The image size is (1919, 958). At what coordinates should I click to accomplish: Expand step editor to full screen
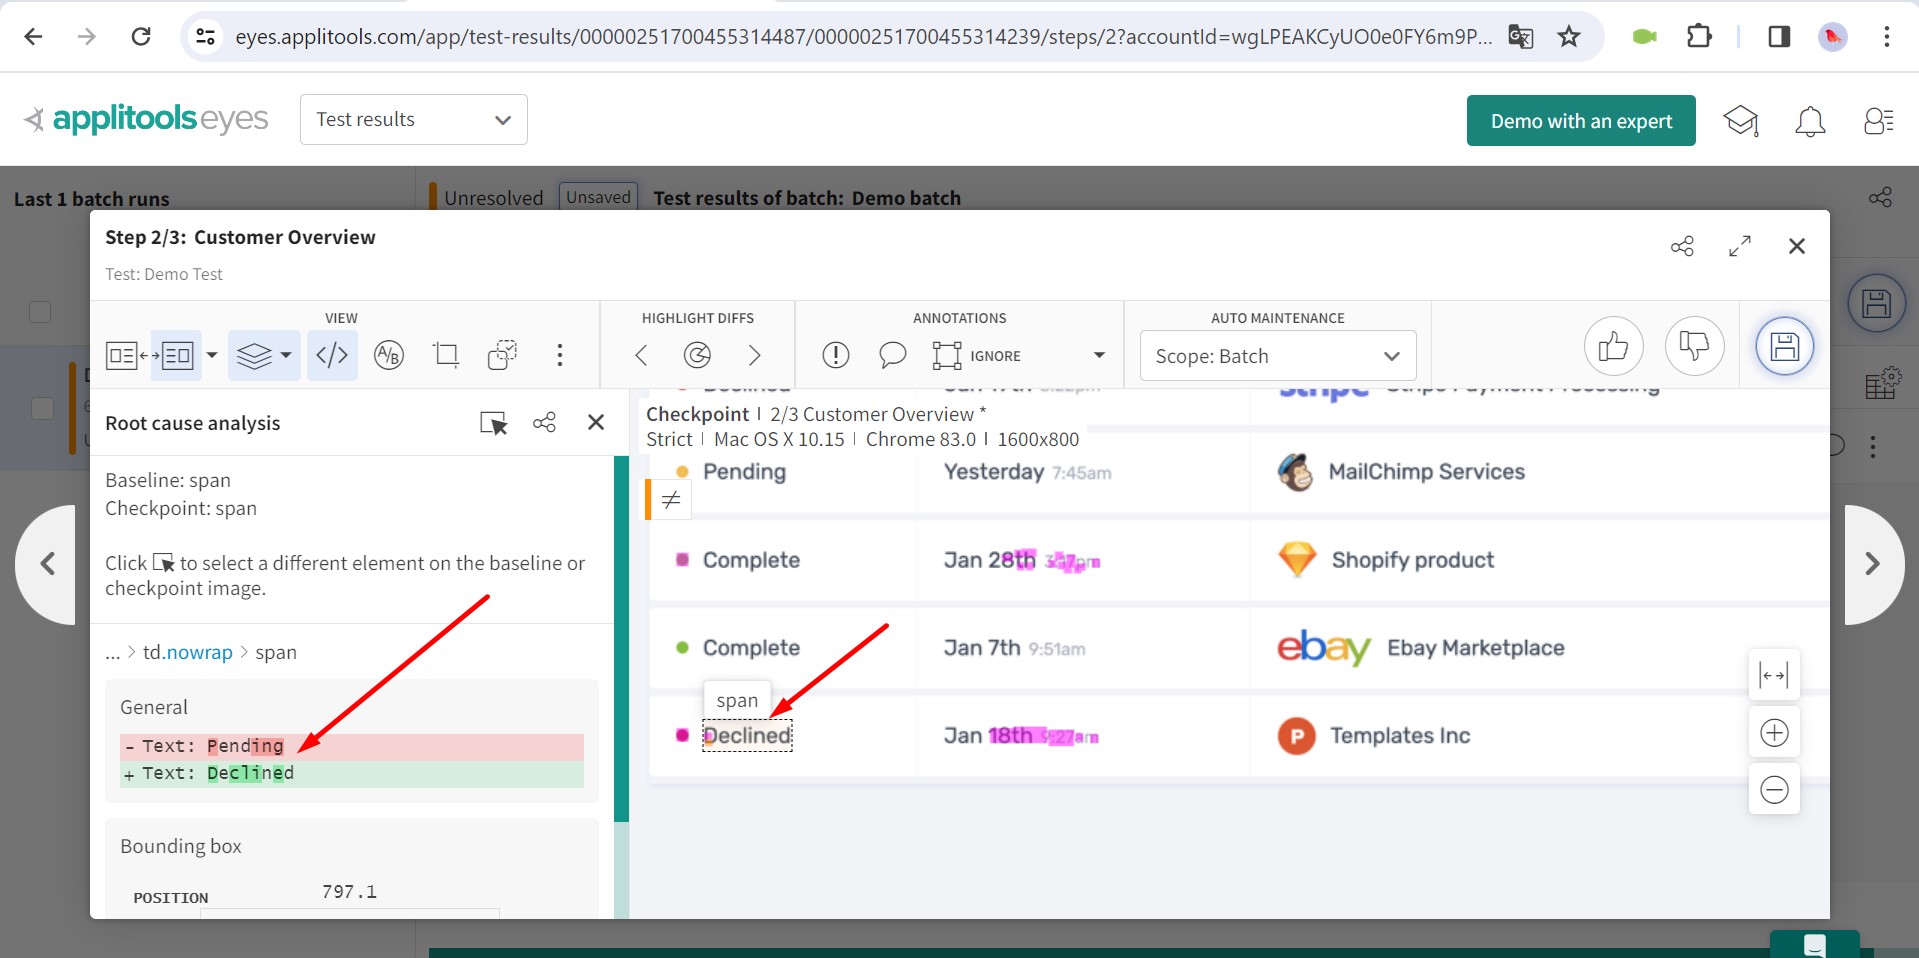(x=1740, y=246)
